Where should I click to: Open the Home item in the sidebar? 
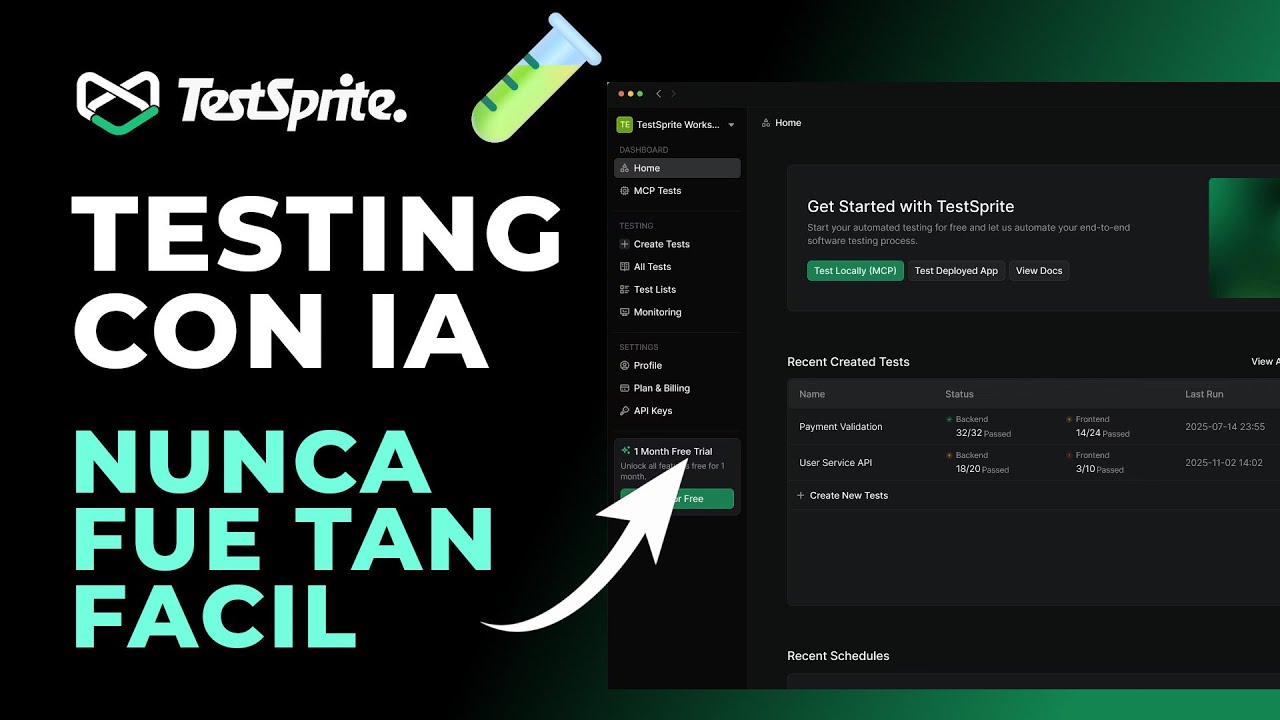[x=677, y=168]
